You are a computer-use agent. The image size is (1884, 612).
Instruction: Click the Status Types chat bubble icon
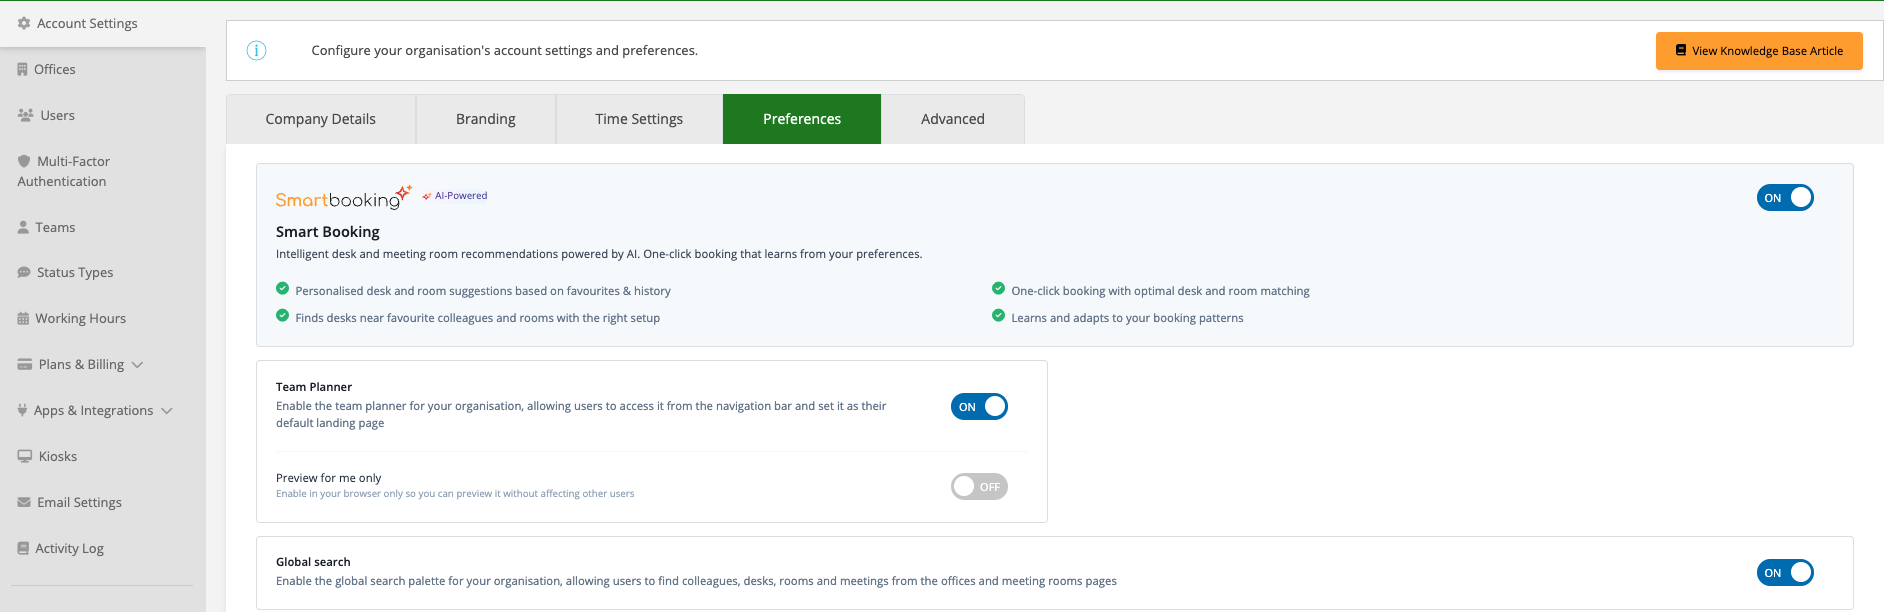24,272
